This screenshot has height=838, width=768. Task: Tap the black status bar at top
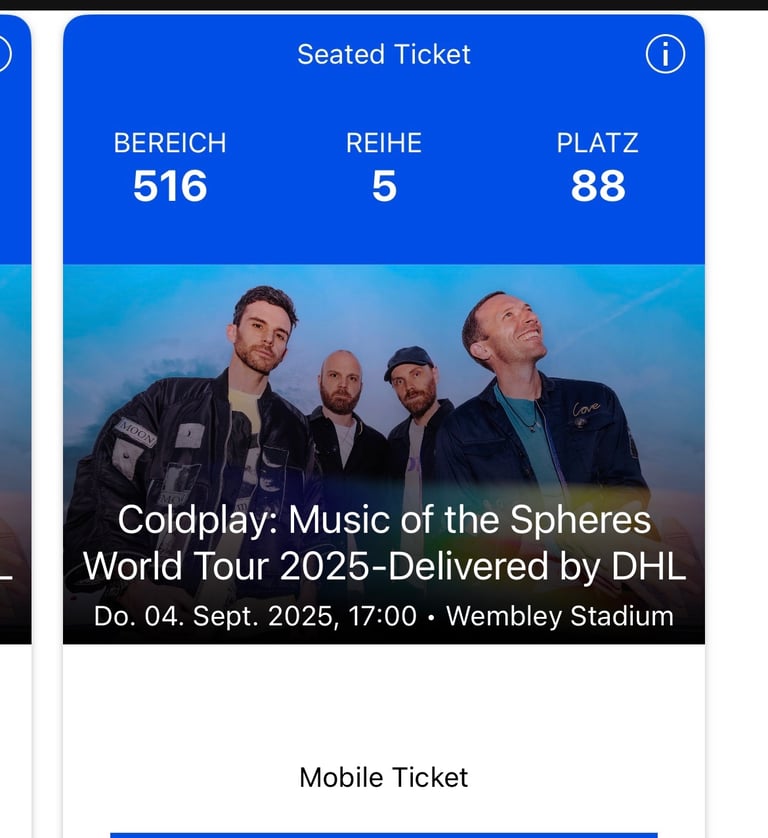pos(384,5)
